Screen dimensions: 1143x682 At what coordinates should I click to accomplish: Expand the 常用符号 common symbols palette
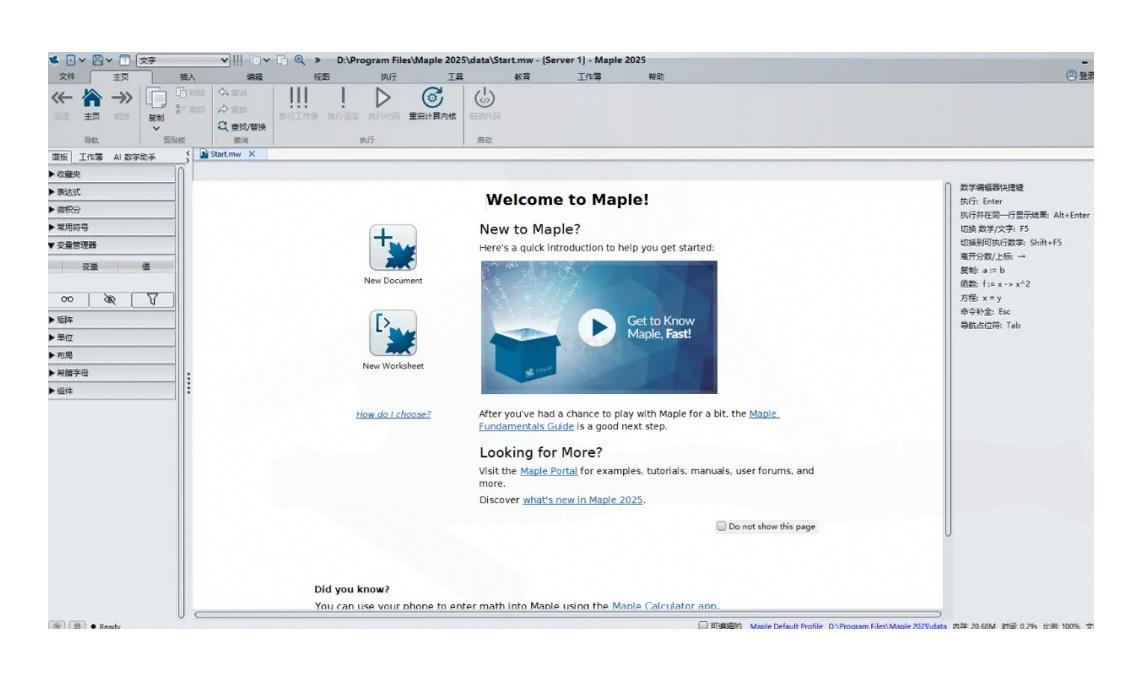pyautogui.click(x=112, y=227)
